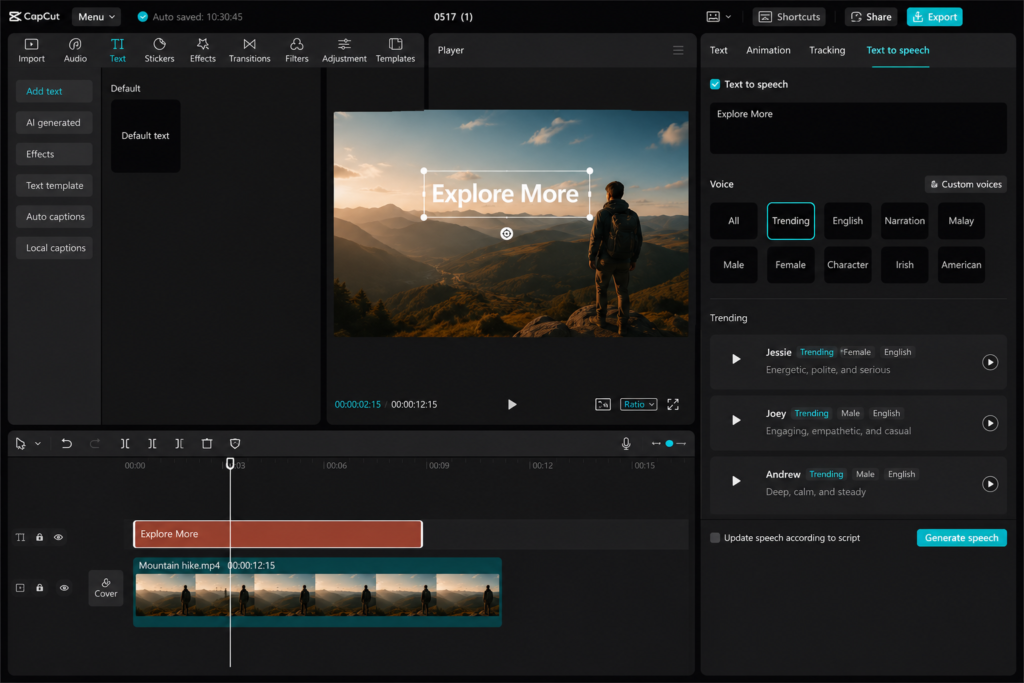Open the Menu dropdown
The height and width of the screenshot is (683, 1024).
(x=96, y=17)
